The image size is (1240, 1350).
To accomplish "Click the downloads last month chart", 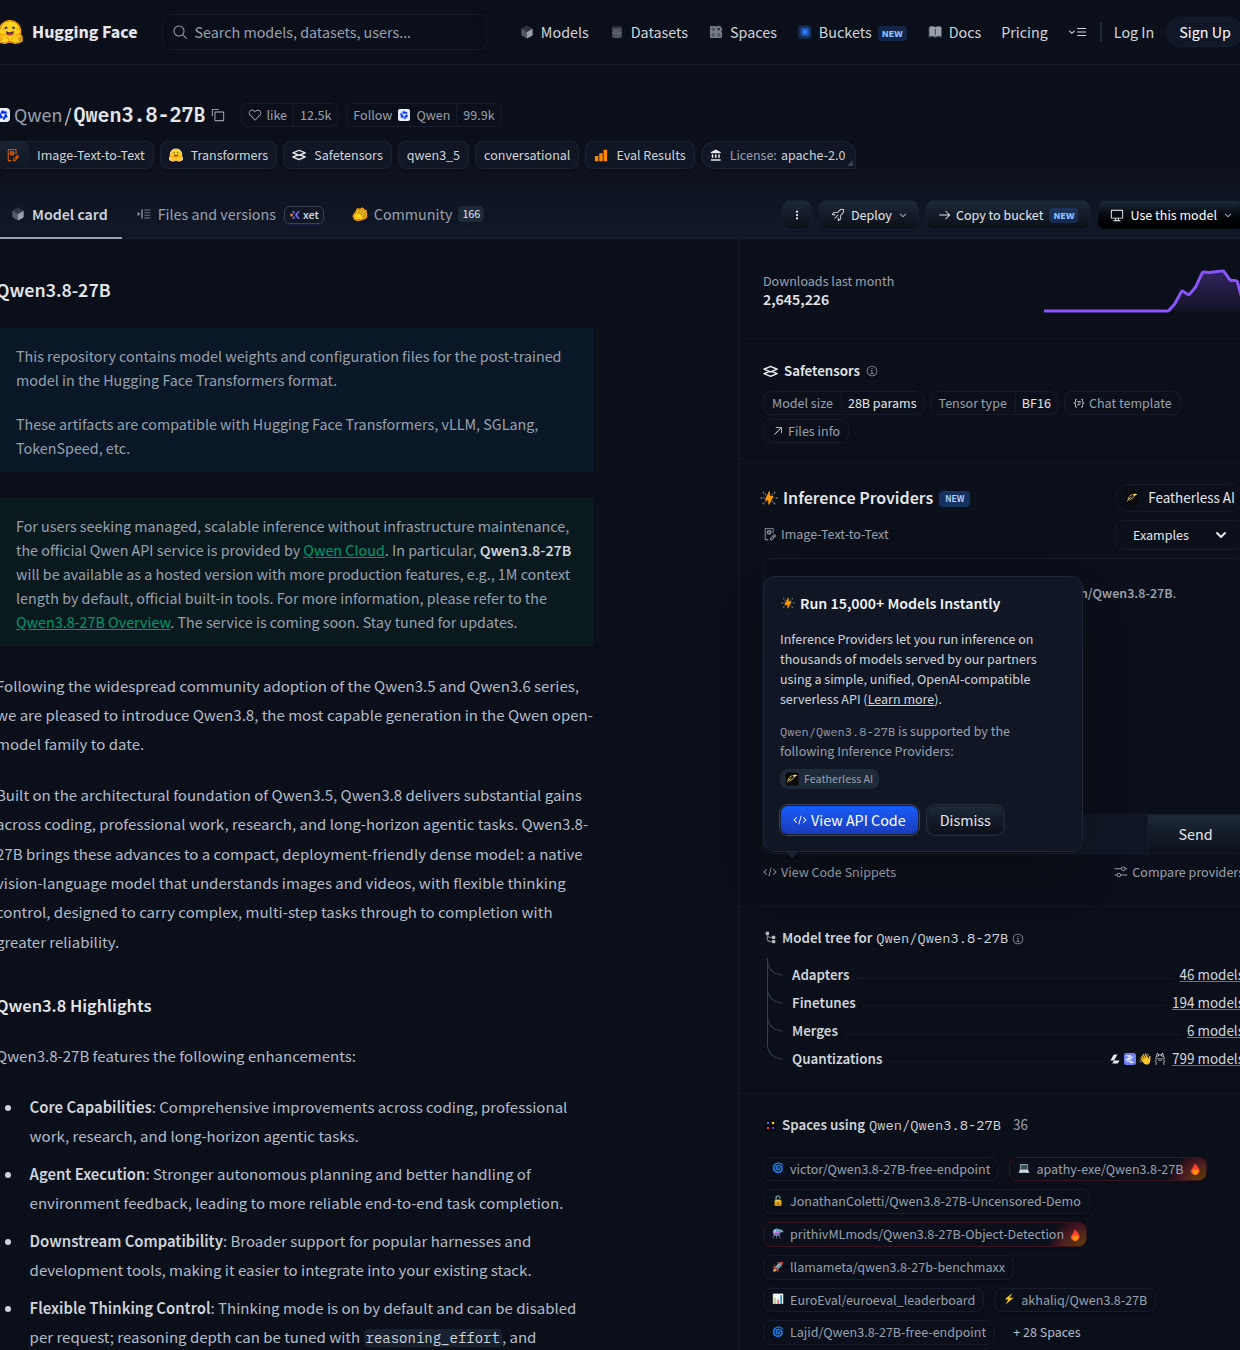I will click(1142, 290).
